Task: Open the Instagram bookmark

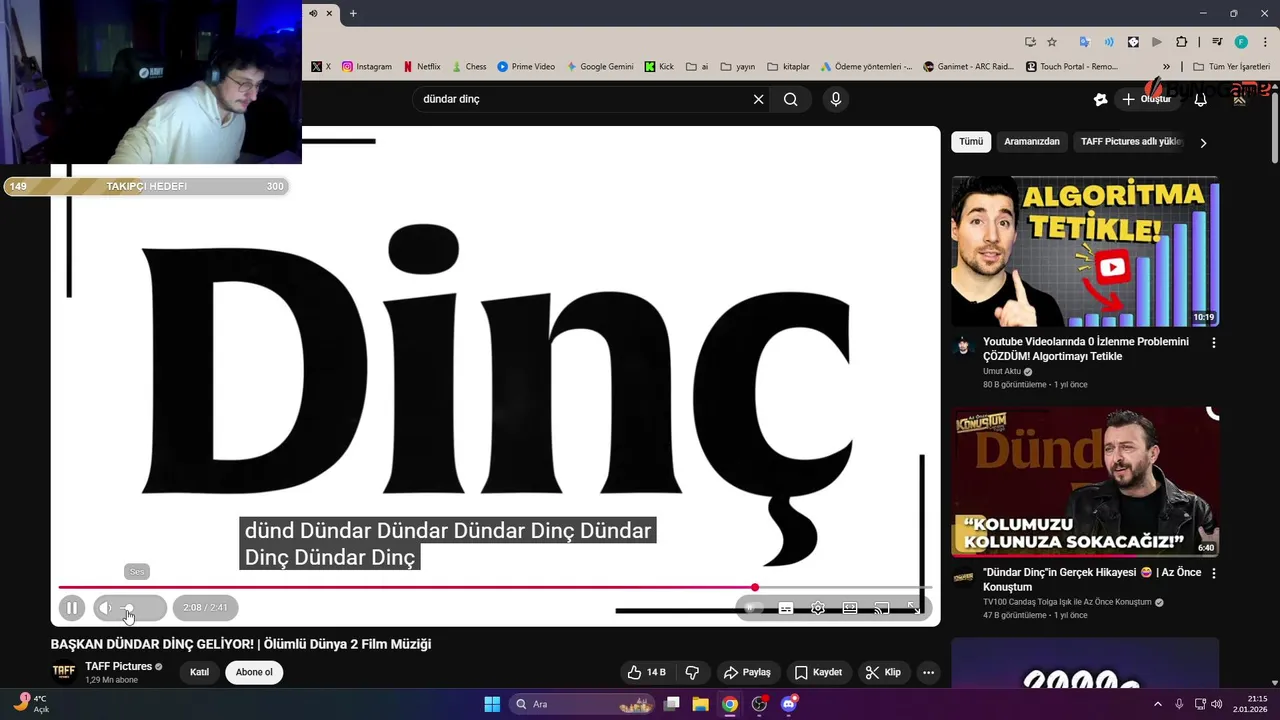Action: coord(367,67)
